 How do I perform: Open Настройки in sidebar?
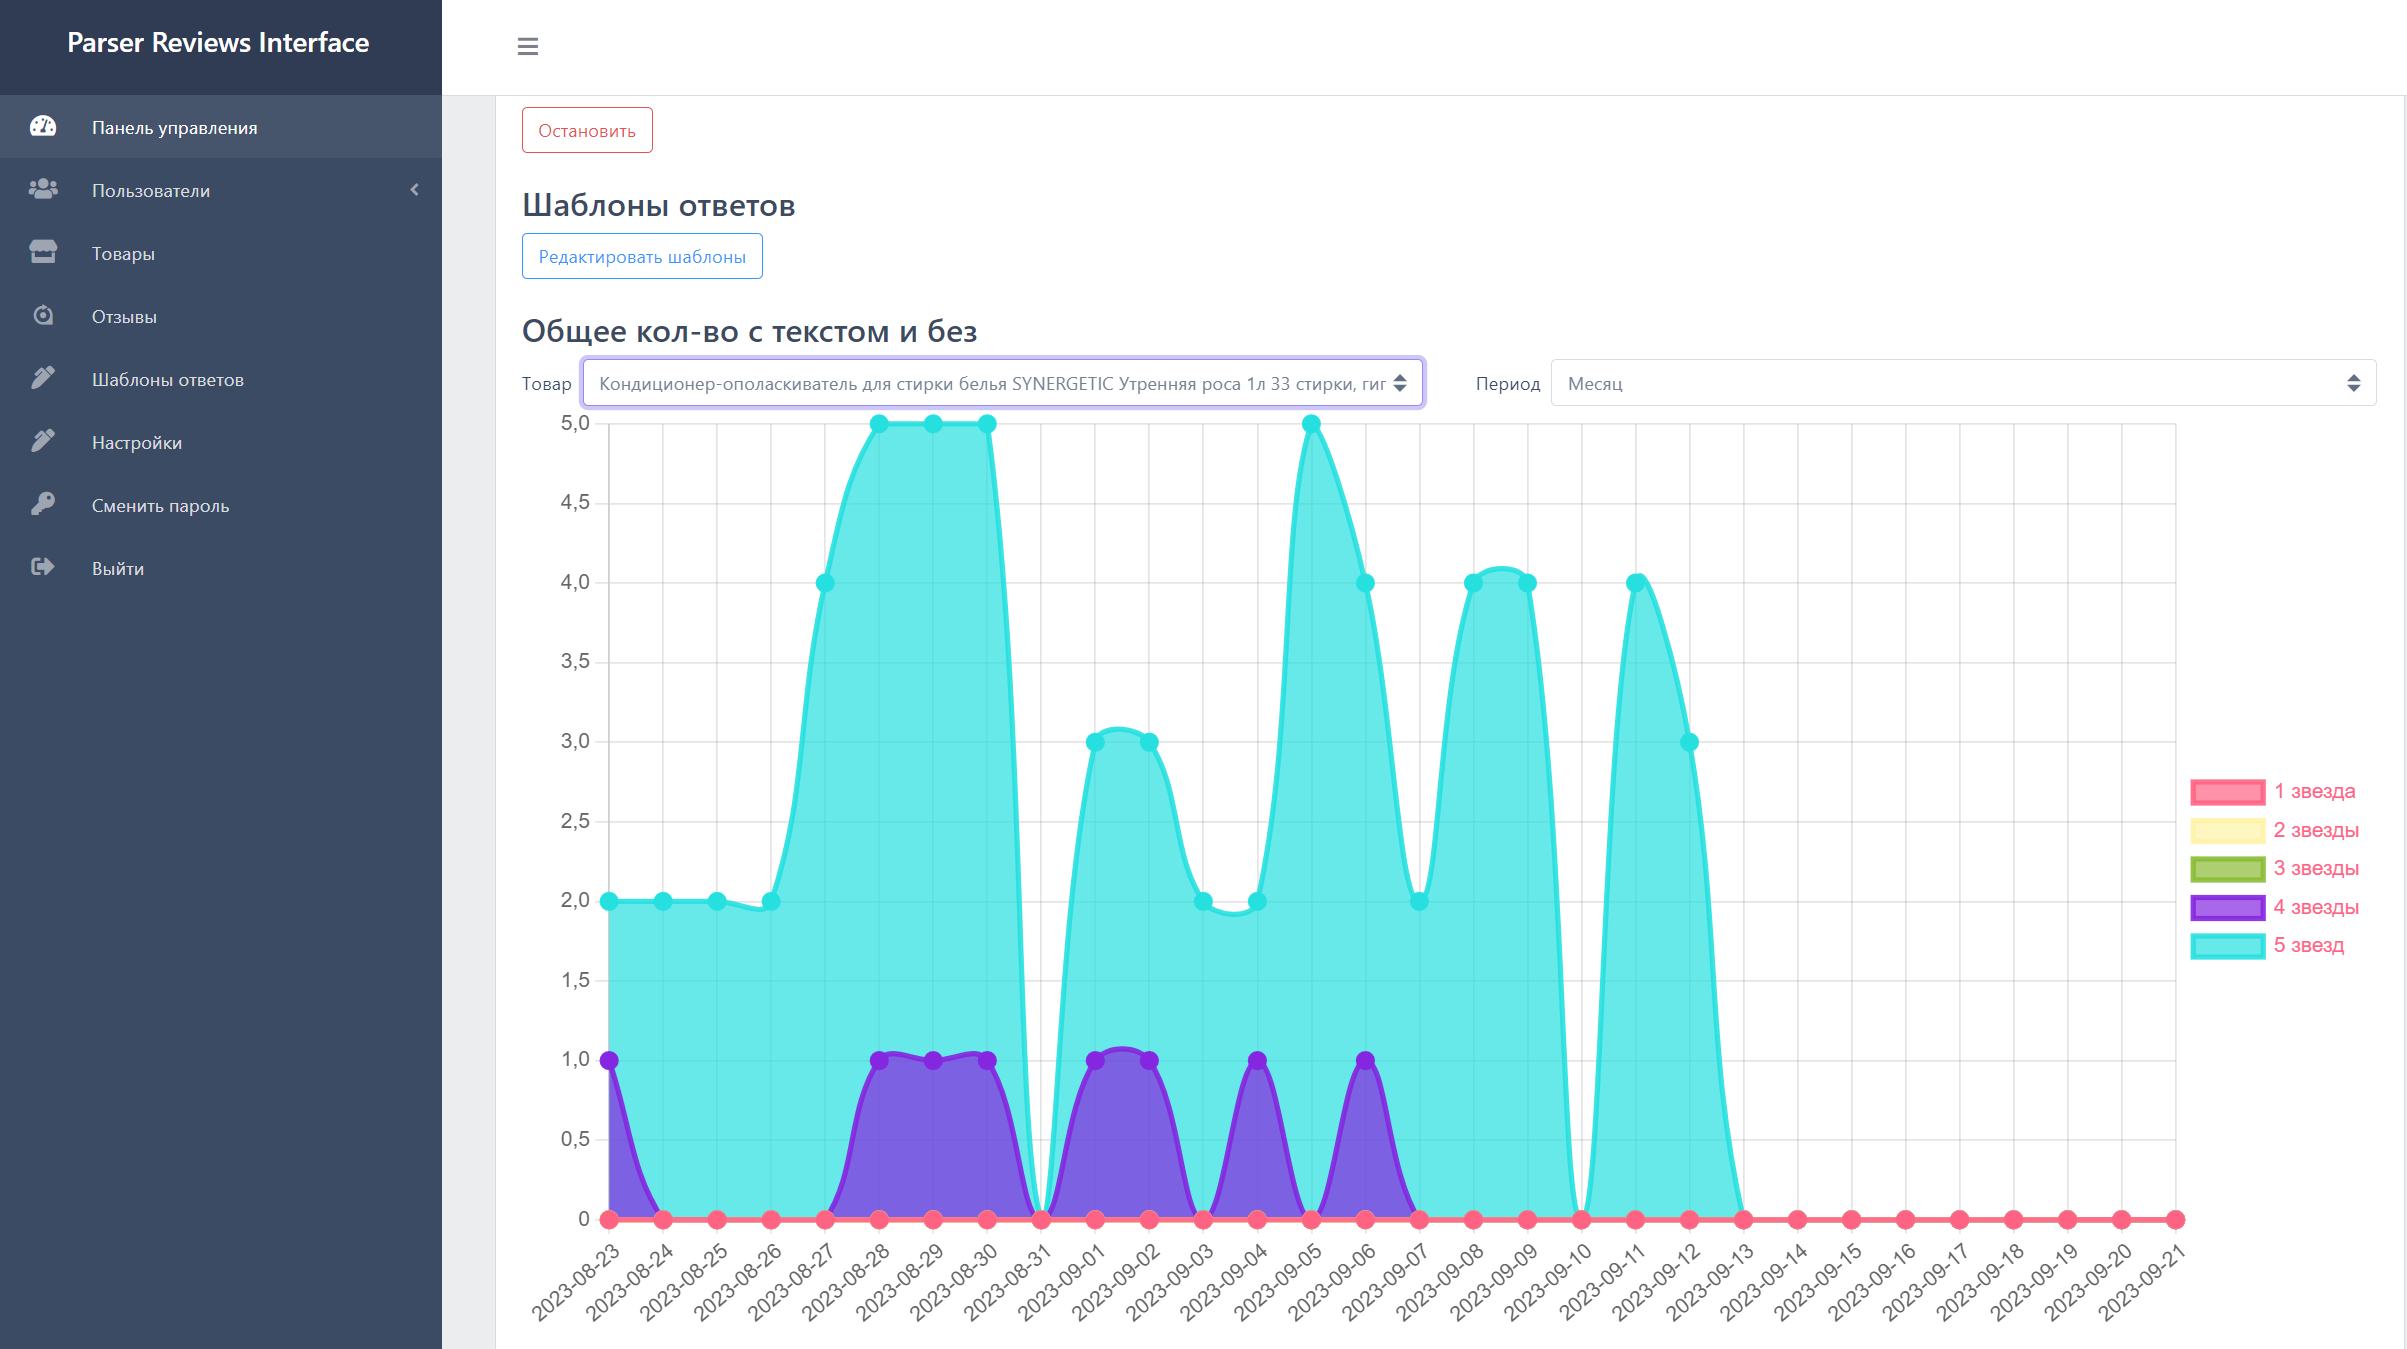221,442
